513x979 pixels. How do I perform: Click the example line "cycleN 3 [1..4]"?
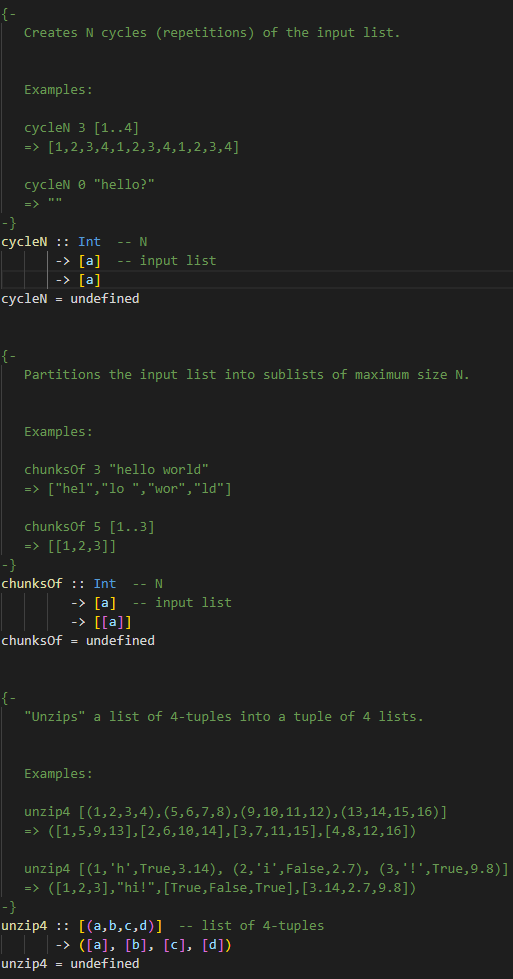(81, 128)
